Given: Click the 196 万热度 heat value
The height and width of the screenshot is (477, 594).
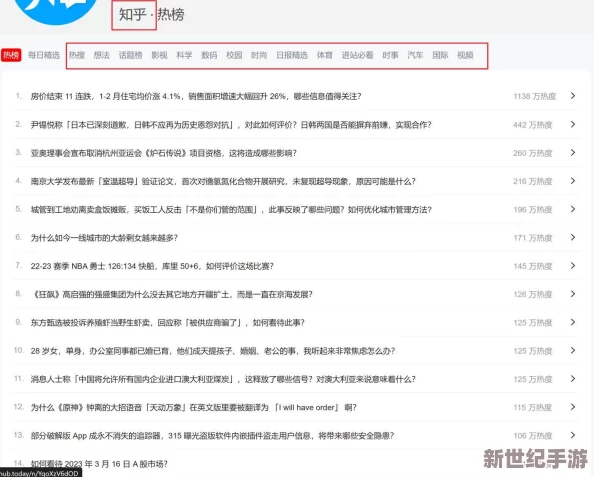Looking at the screenshot, I should click(533, 210).
